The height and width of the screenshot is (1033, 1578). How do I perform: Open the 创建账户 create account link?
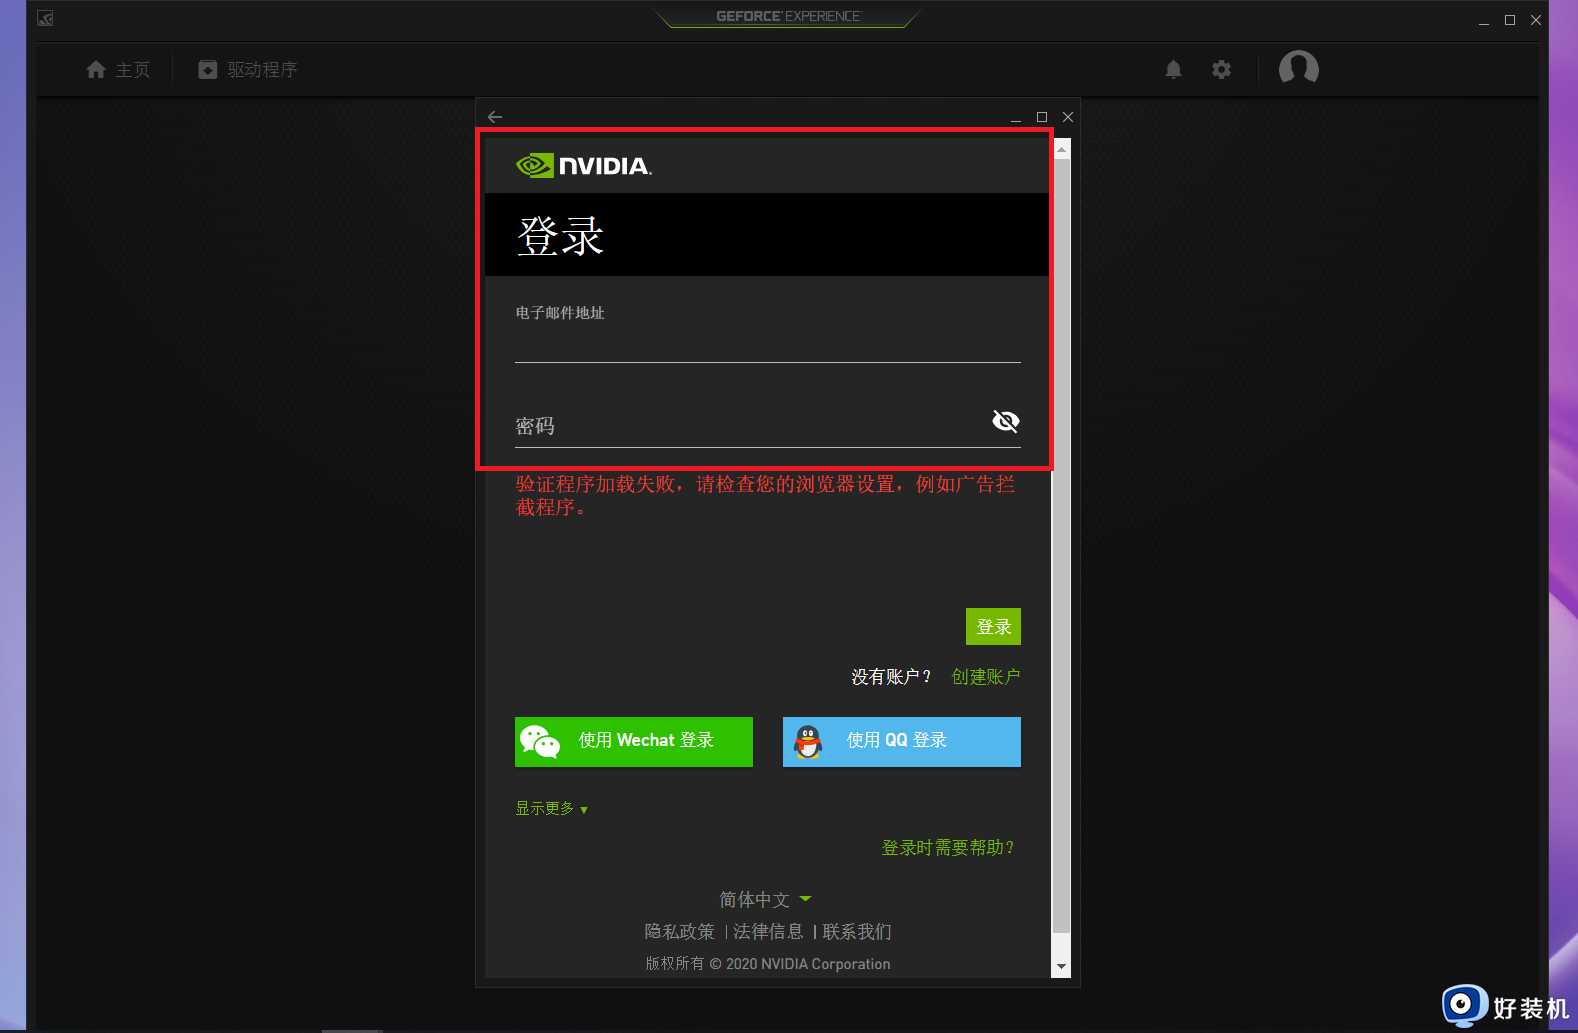coord(985,677)
